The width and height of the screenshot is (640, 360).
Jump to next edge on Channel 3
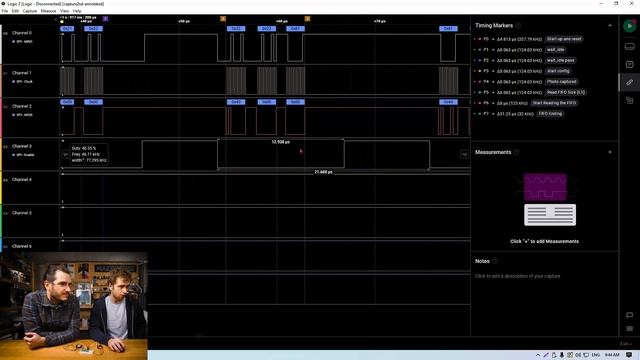(464, 155)
